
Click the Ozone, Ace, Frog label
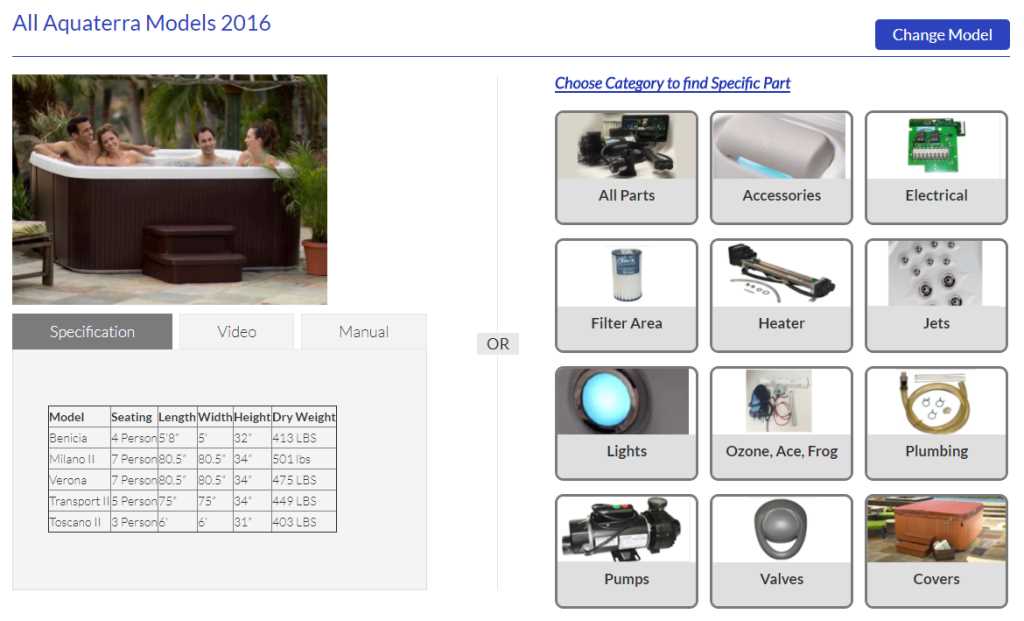[781, 451]
